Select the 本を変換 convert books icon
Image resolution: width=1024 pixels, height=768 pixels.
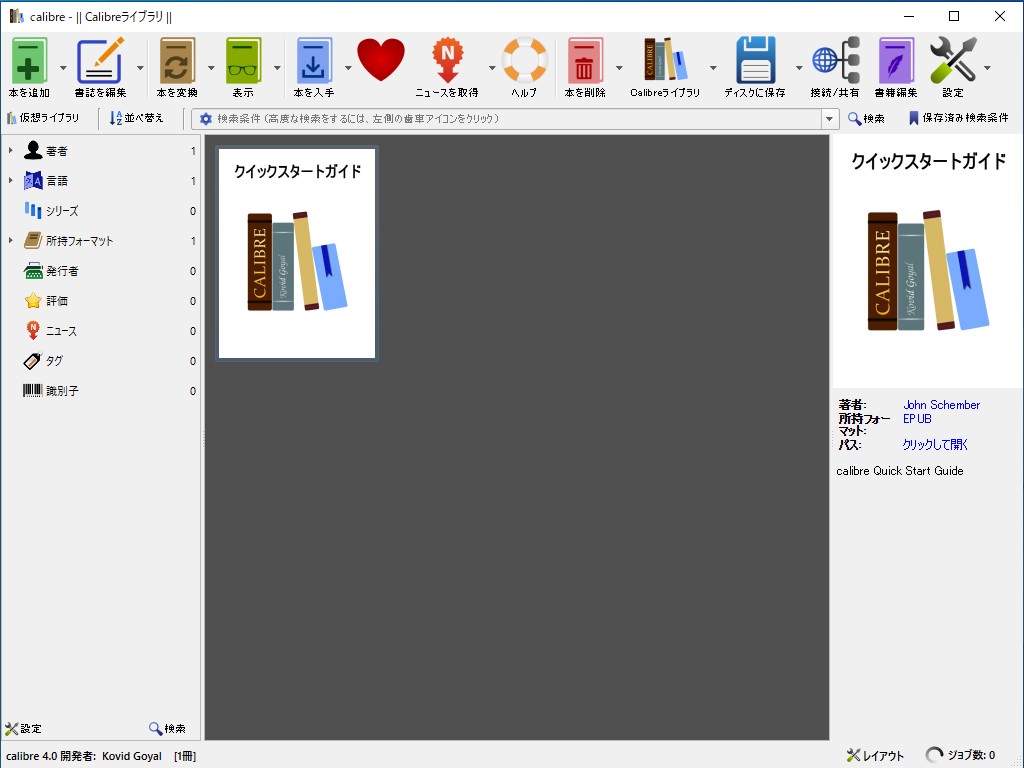pyautogui.click(x=178, y=63)
